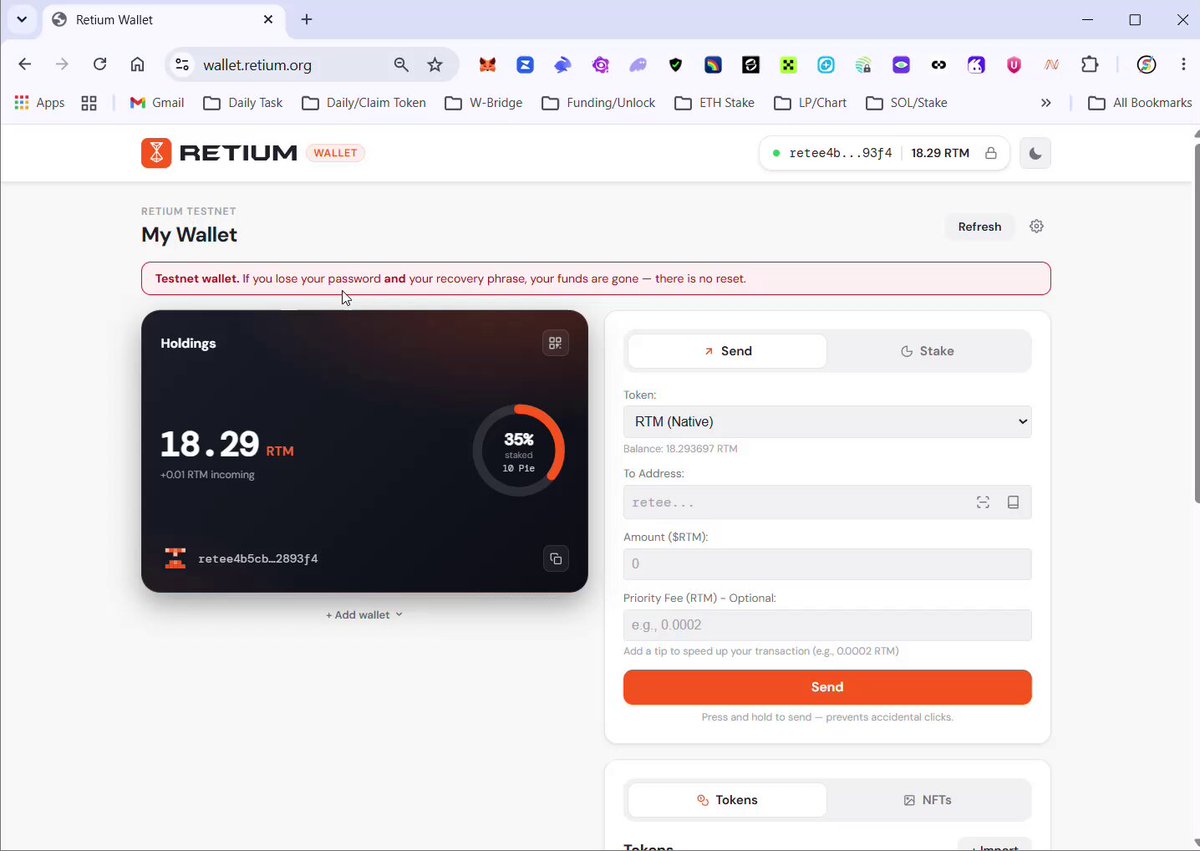The image size is (1200, 851).
Task: Go to browser home page
Action: click(x=138, y=65)
